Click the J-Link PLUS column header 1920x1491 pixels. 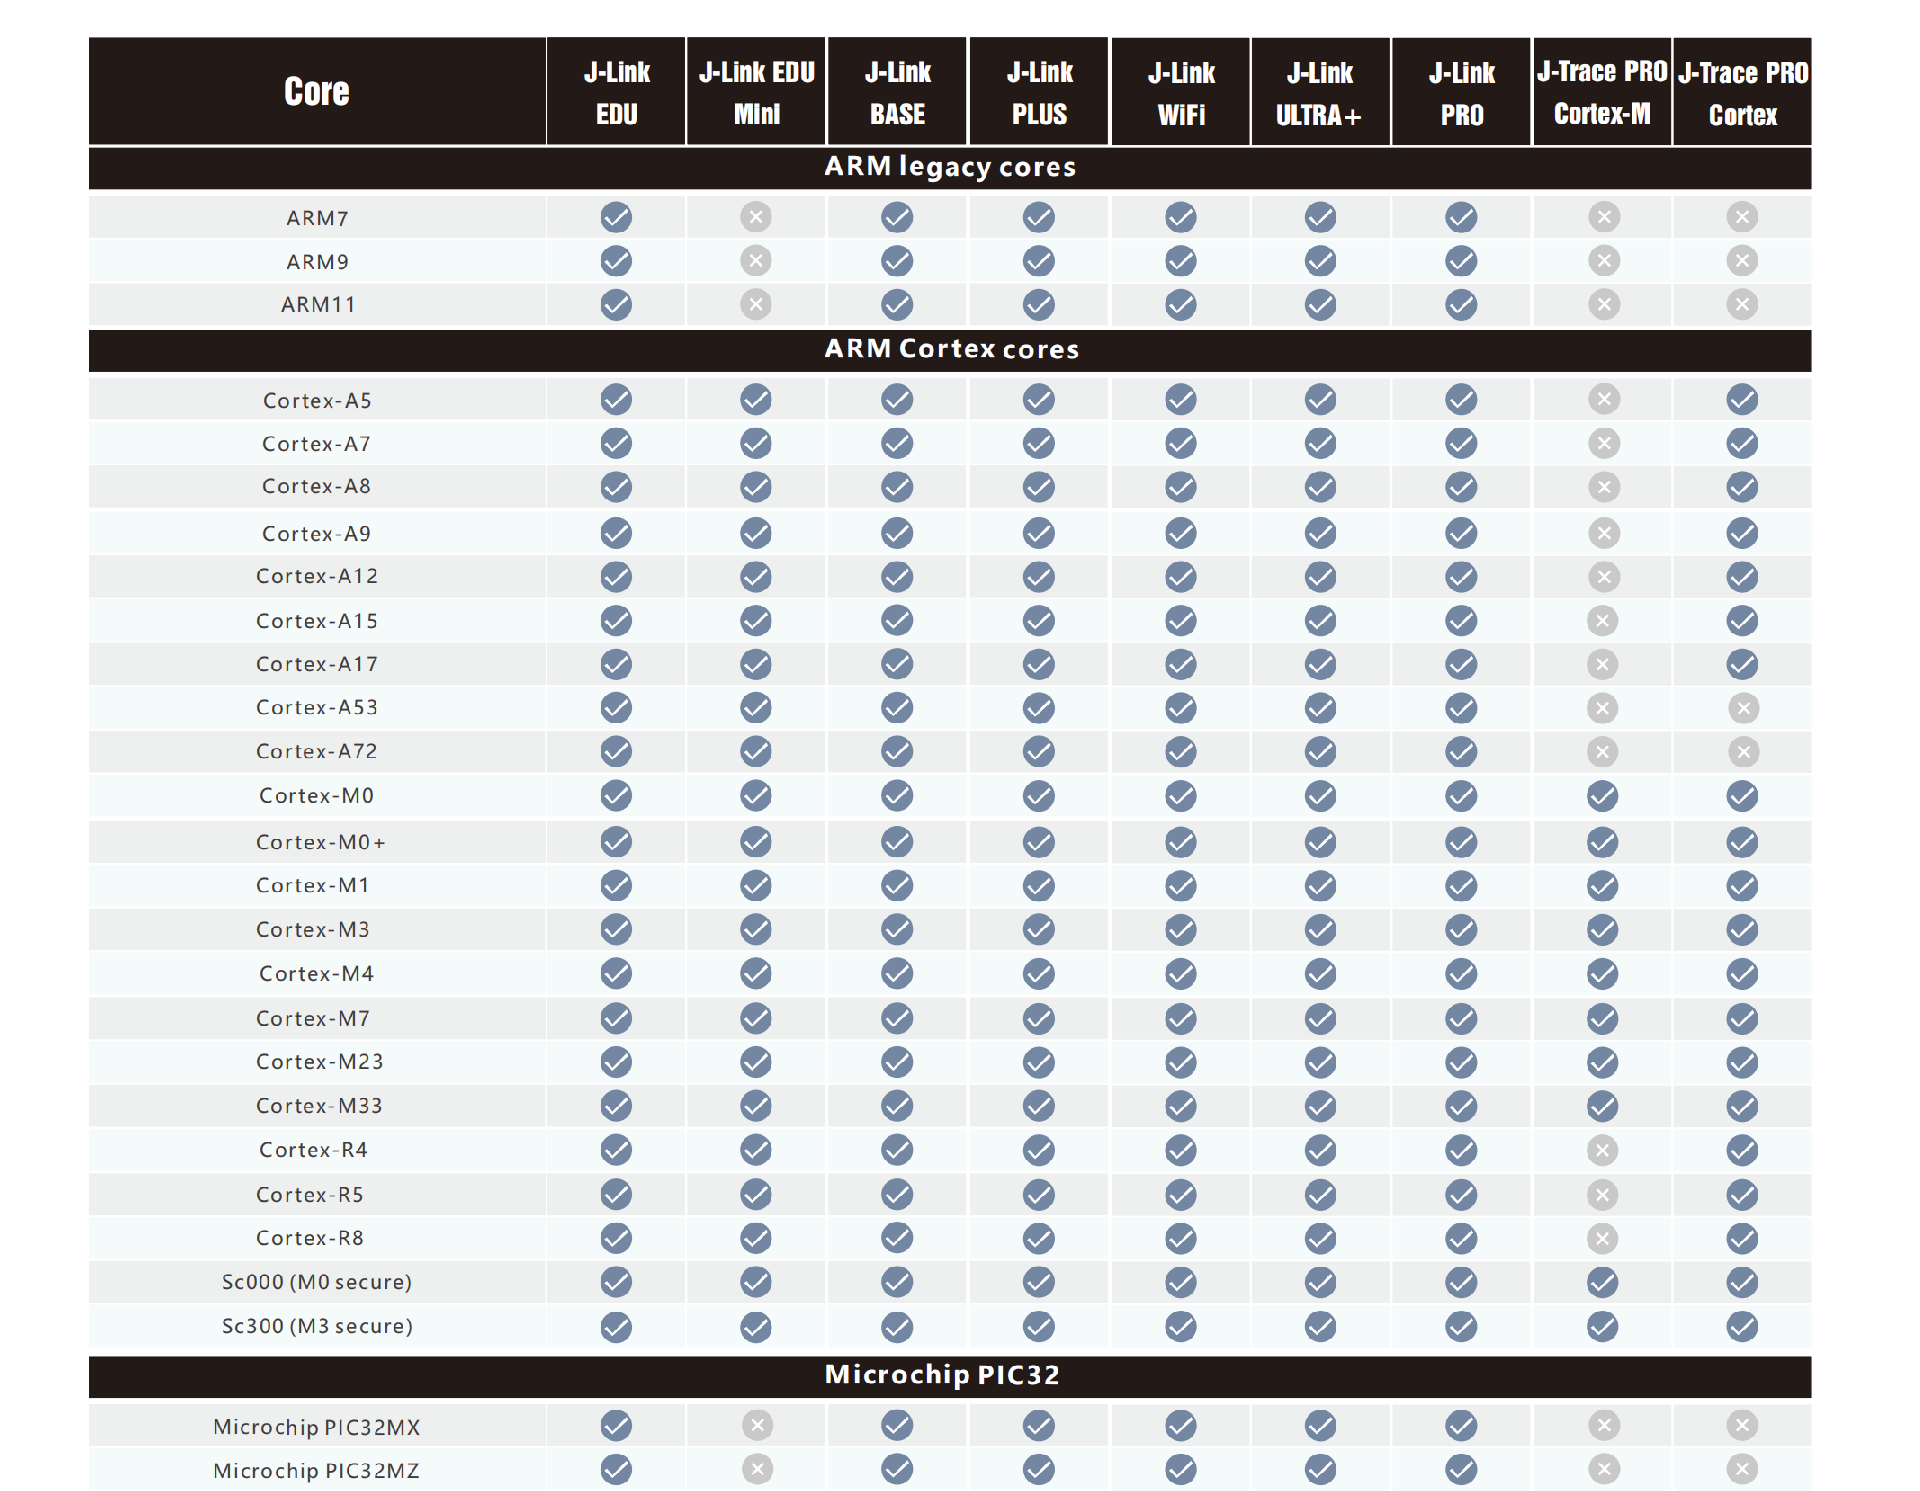(x=1039, y=92)
